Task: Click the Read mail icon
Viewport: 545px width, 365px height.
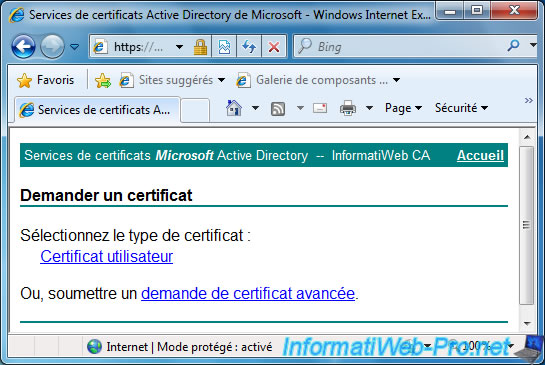Action: click(x=320, y=108)
